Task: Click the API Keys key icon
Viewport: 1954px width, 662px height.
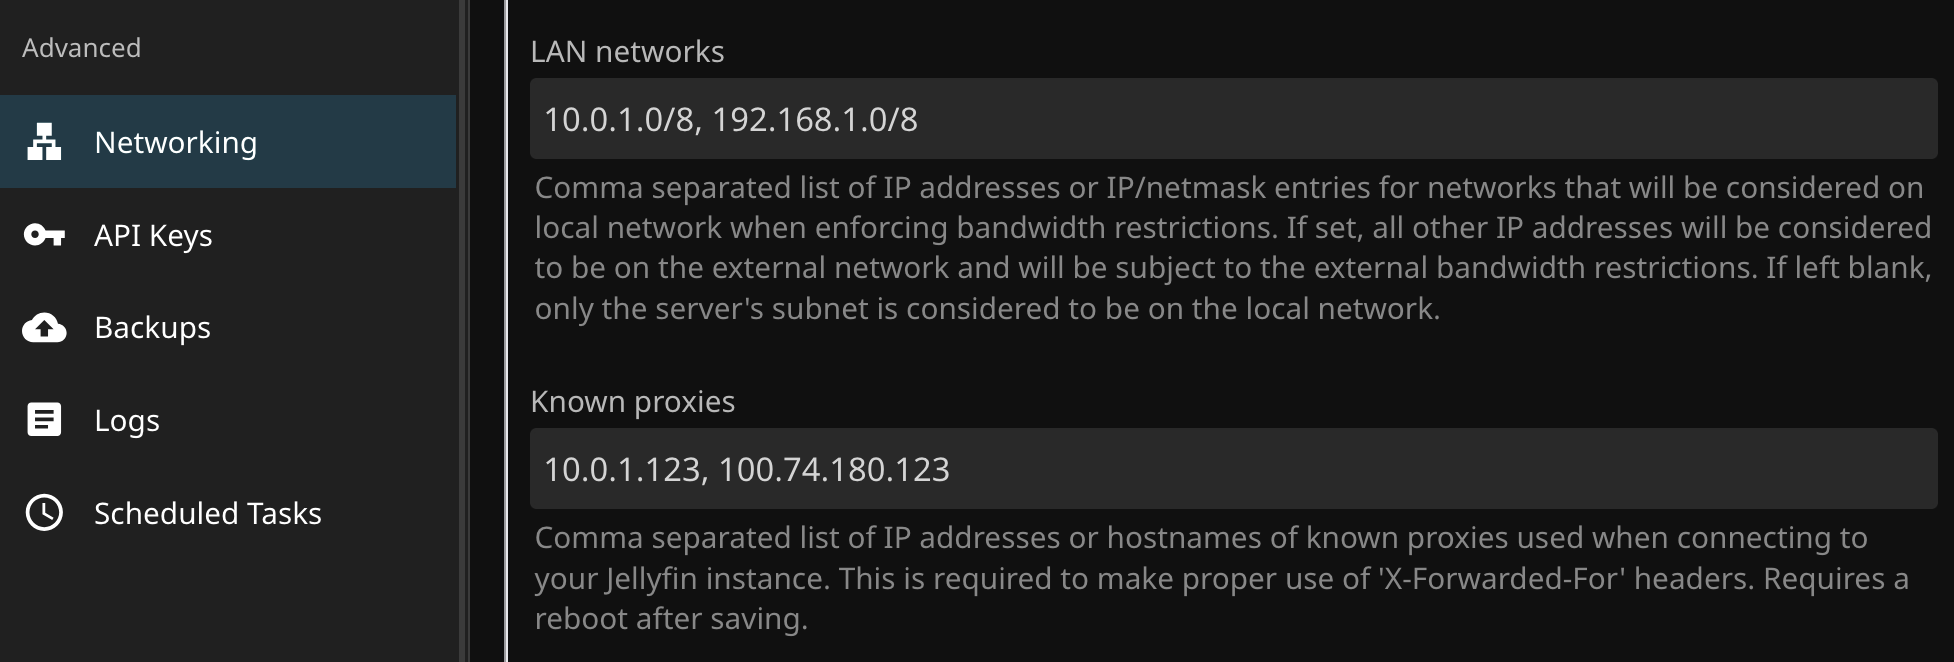Action: click(44, 235)
